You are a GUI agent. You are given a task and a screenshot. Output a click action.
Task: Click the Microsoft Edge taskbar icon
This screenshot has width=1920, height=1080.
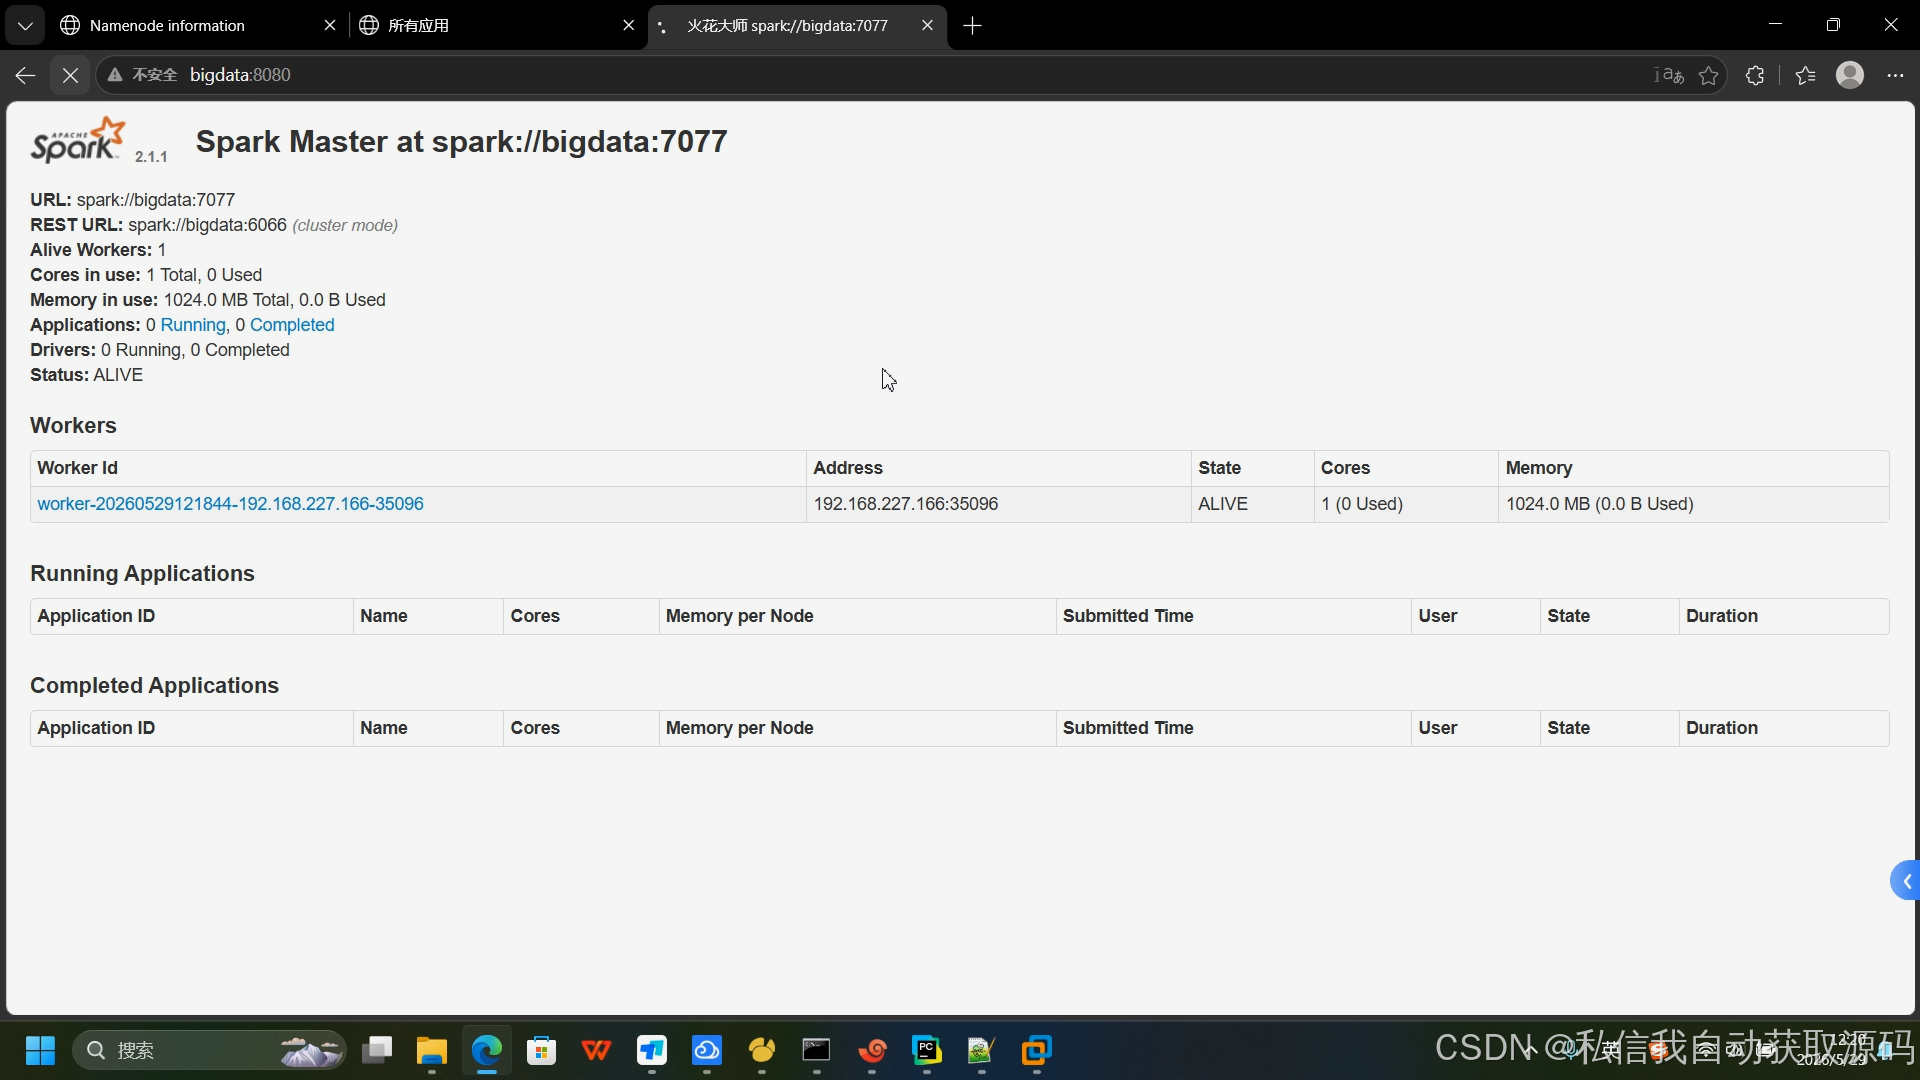pyautogui.click(x=487, y=1051)
